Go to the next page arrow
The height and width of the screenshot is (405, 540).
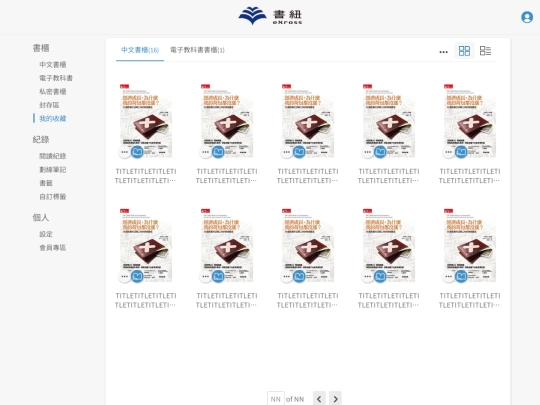point(335,398)
